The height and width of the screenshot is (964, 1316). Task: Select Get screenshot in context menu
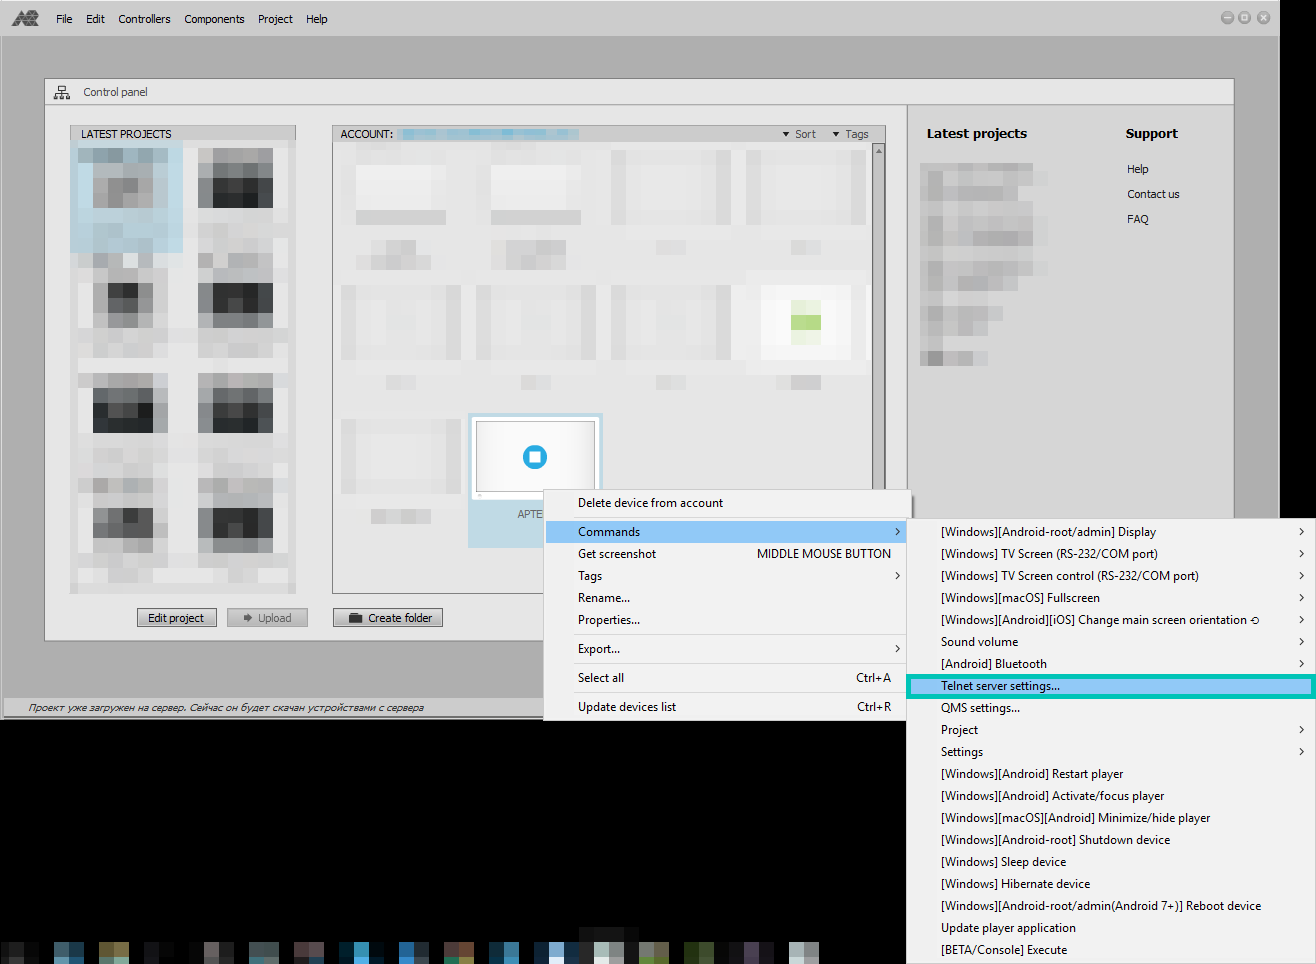tap(727, 554)
